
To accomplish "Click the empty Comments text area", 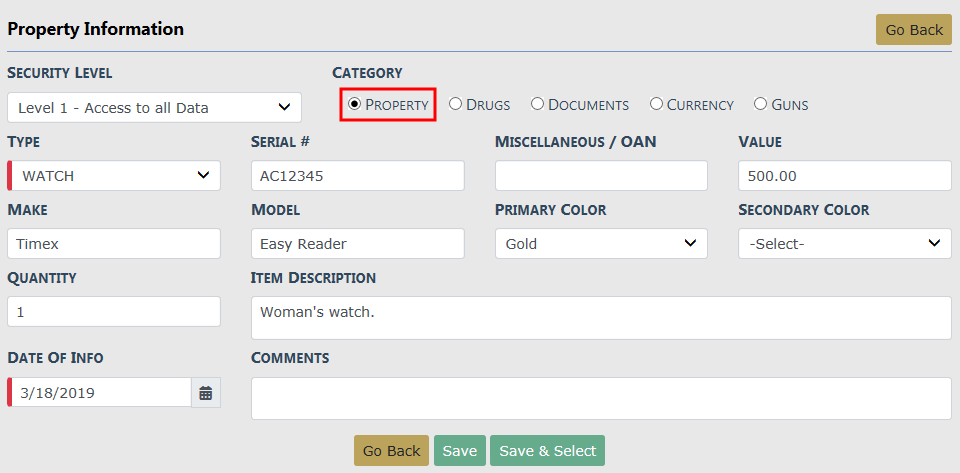I will 600,398.
